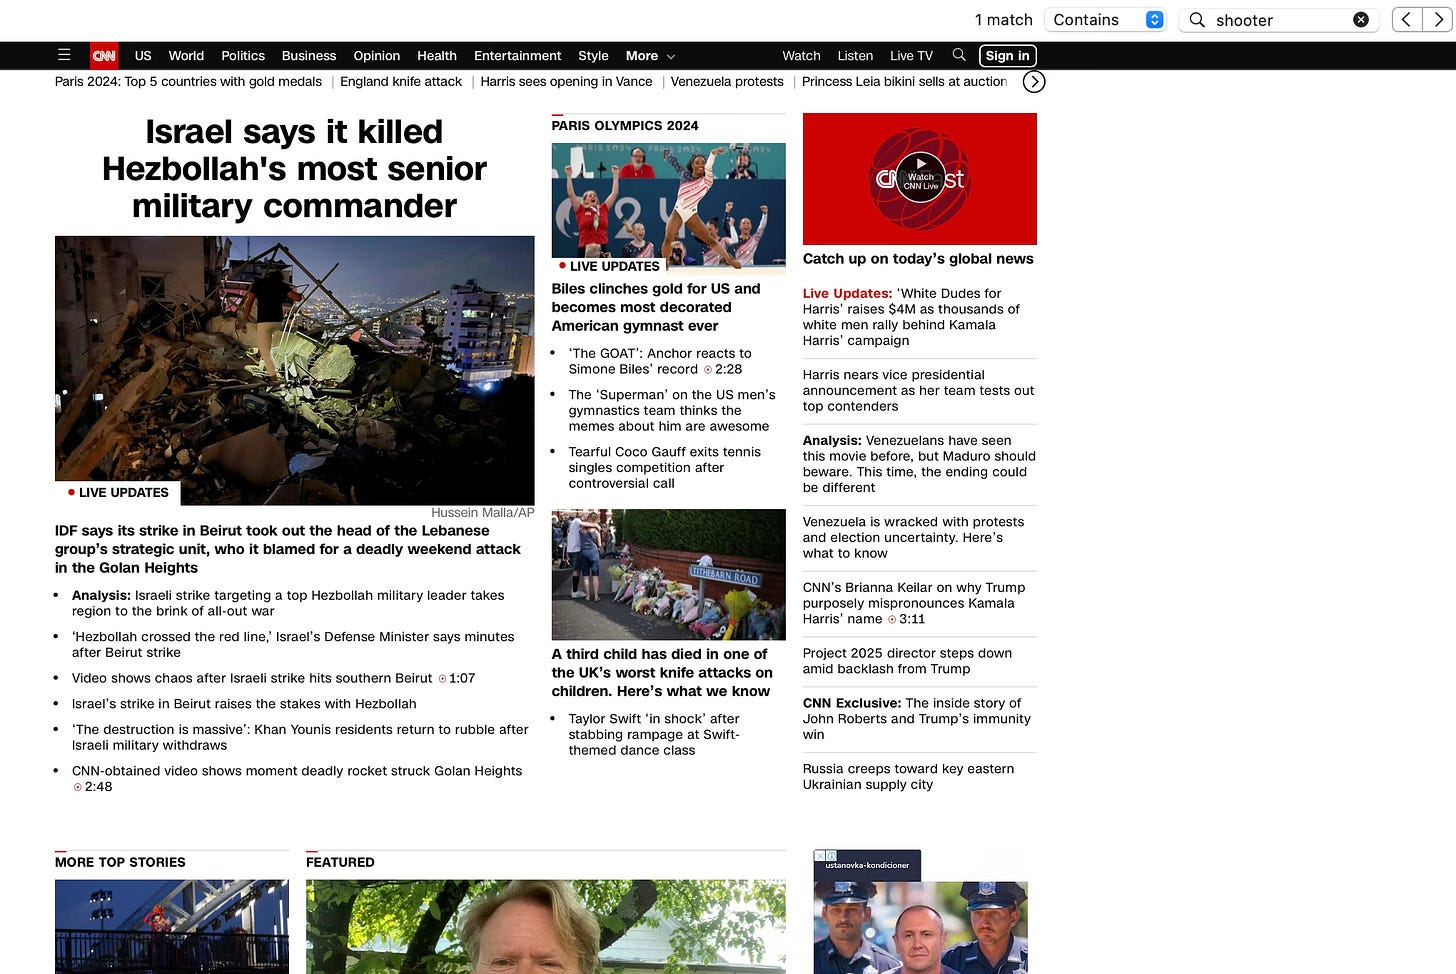Open Paris 2024 gold medals trending link
The width and height of the screenshot is (1456, 974).
click(188, 82)
